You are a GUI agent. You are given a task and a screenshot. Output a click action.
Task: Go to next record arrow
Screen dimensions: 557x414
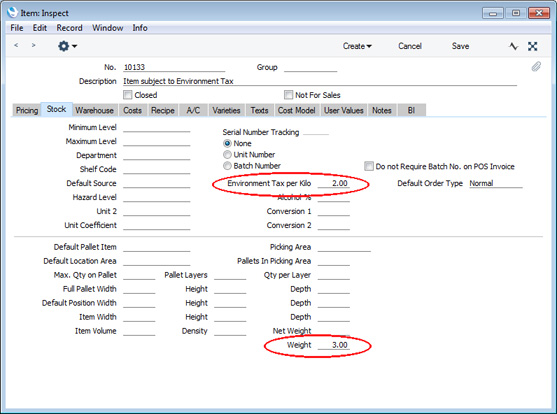pyautogui.click(x=33, y=45)
